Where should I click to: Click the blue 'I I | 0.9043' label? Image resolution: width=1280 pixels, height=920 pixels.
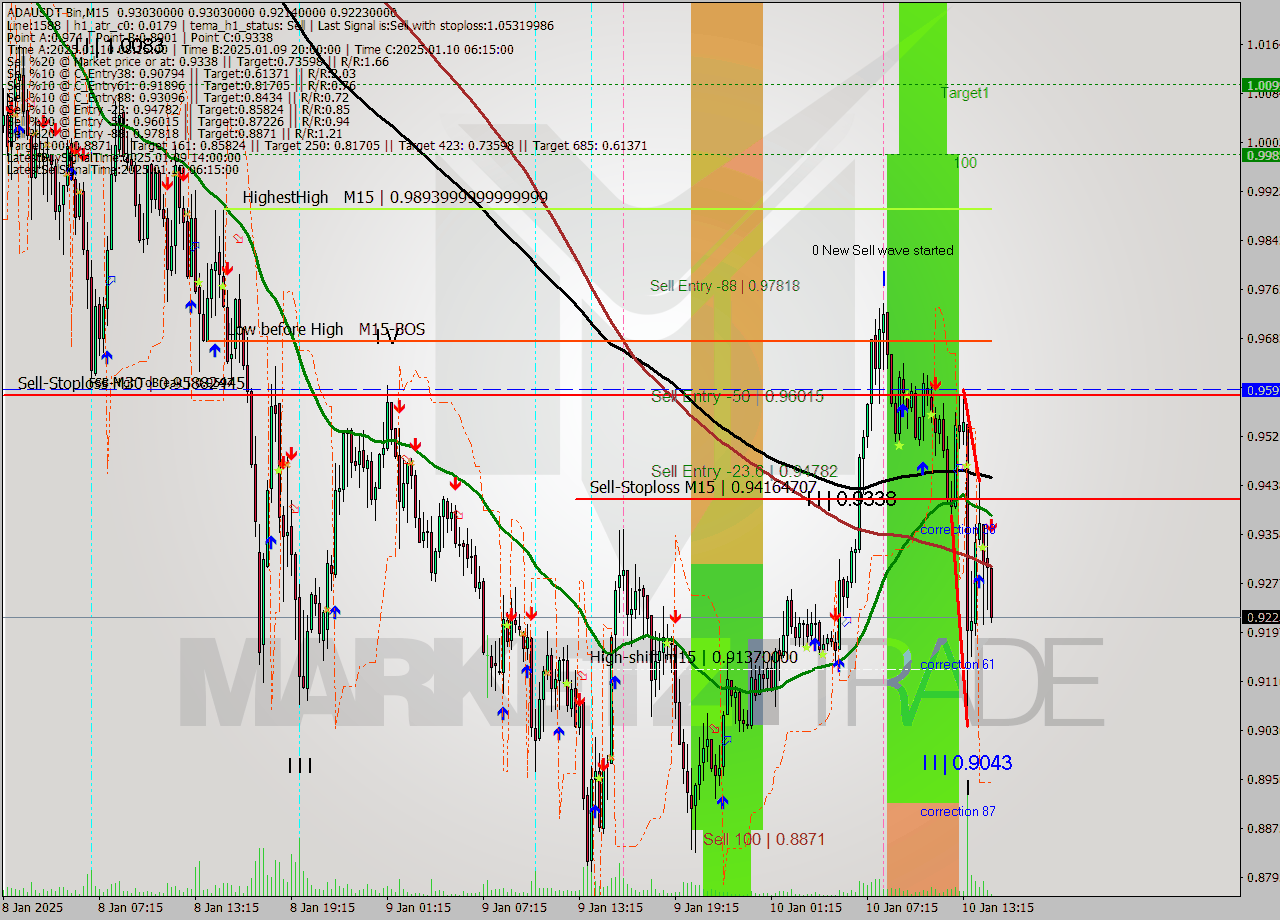click(x=967, y=763)
